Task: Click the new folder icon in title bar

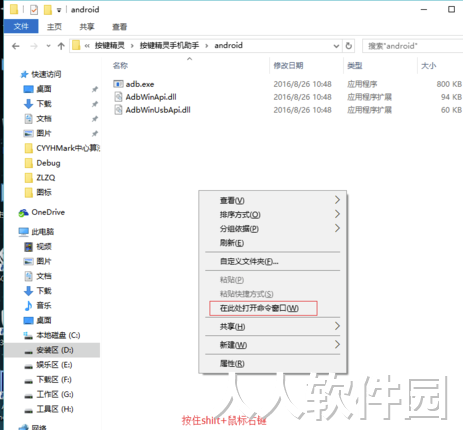Action: point(48,10)
